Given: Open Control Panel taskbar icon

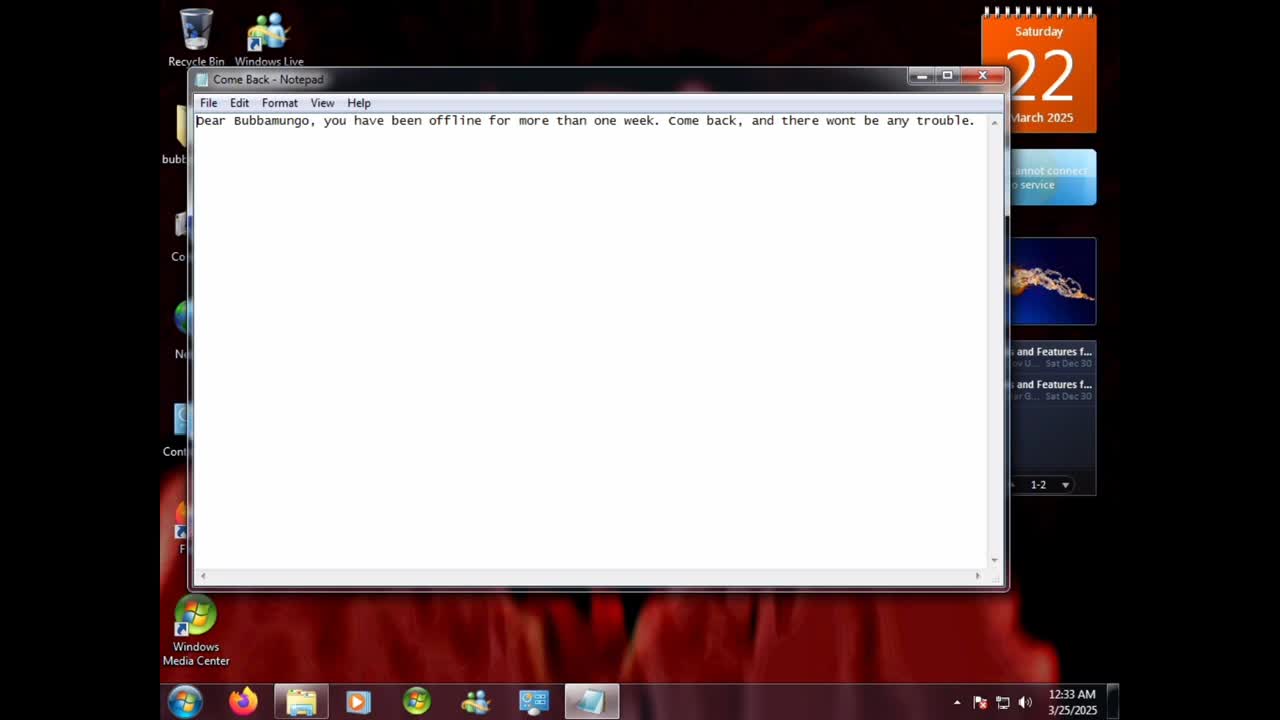Looking at the screenshot, I should pos(533,702).
